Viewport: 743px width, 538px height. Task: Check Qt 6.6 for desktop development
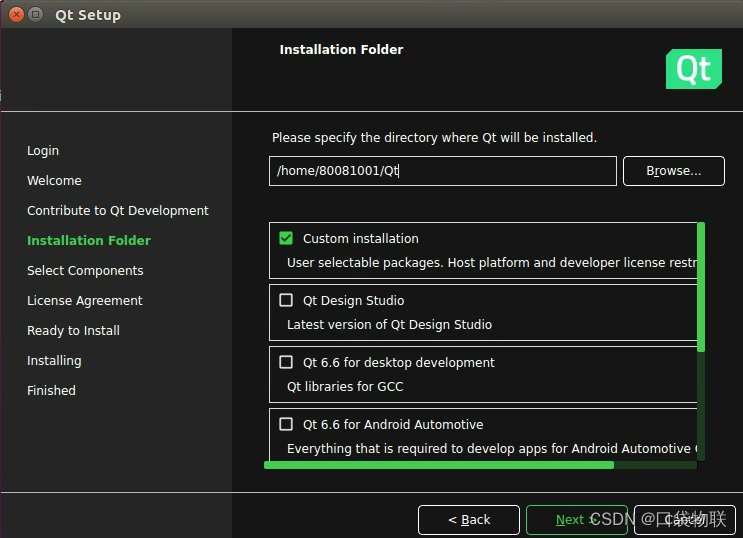[x=286, y=362]
